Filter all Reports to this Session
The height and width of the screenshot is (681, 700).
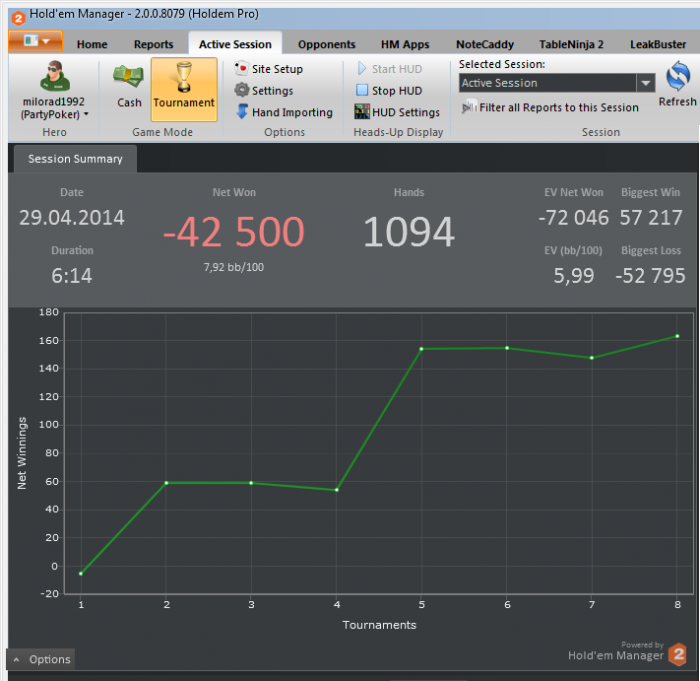coord(558,108)
